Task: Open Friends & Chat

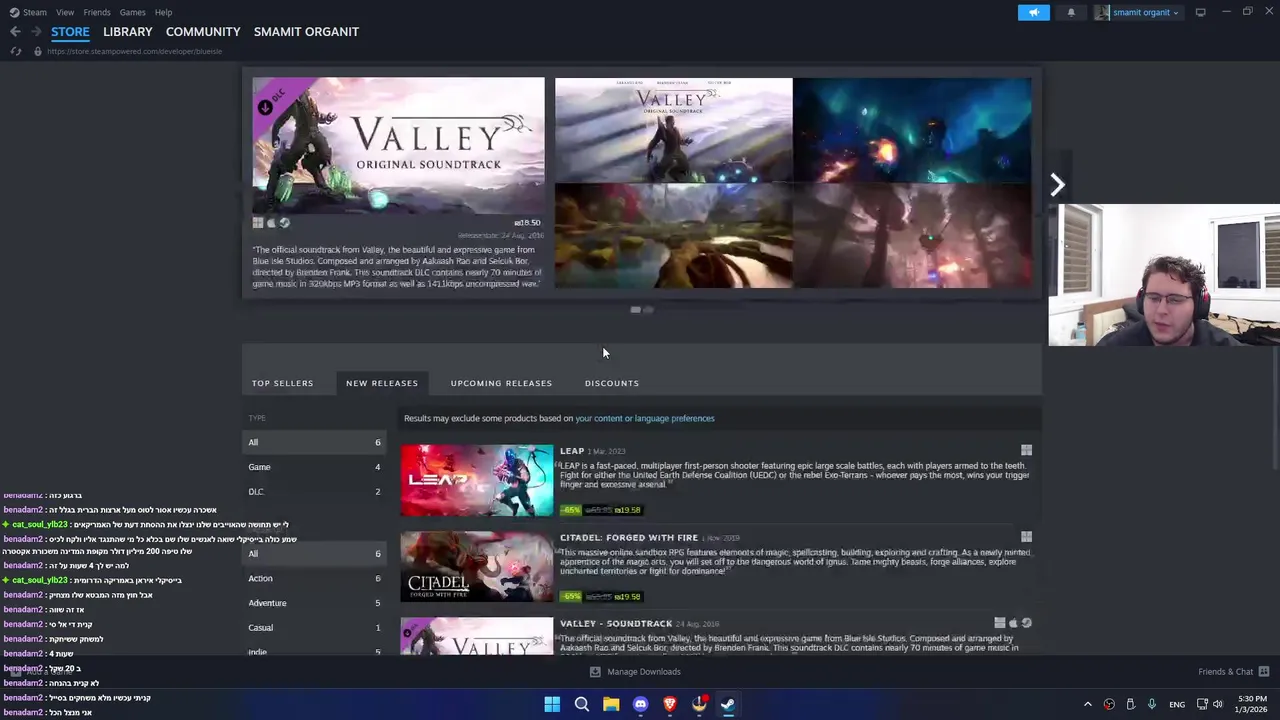Action: coord(1233,672)
